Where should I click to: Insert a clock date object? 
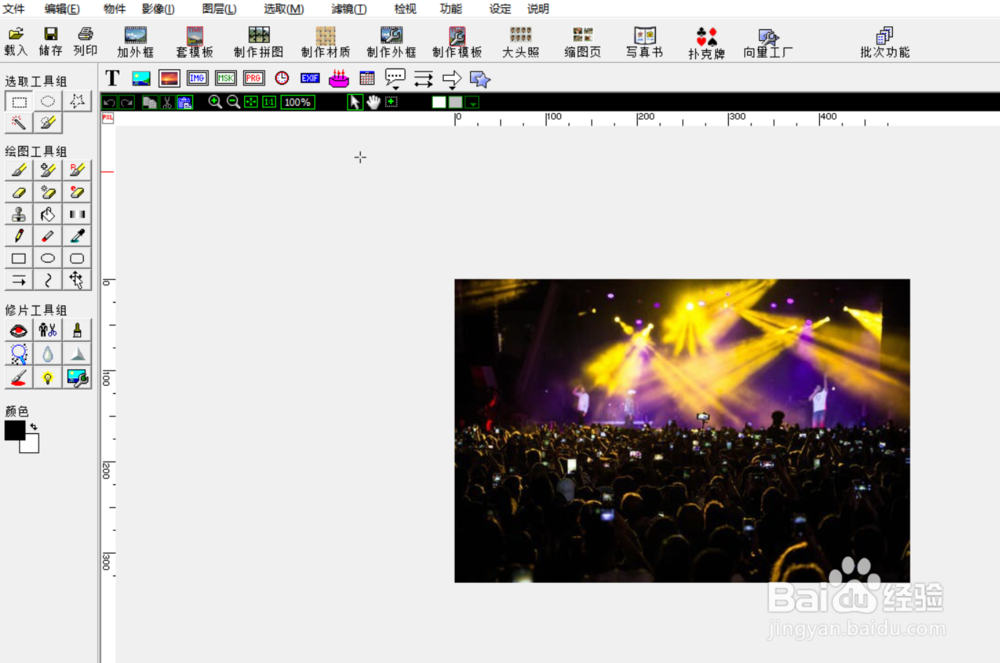[282, 78]
